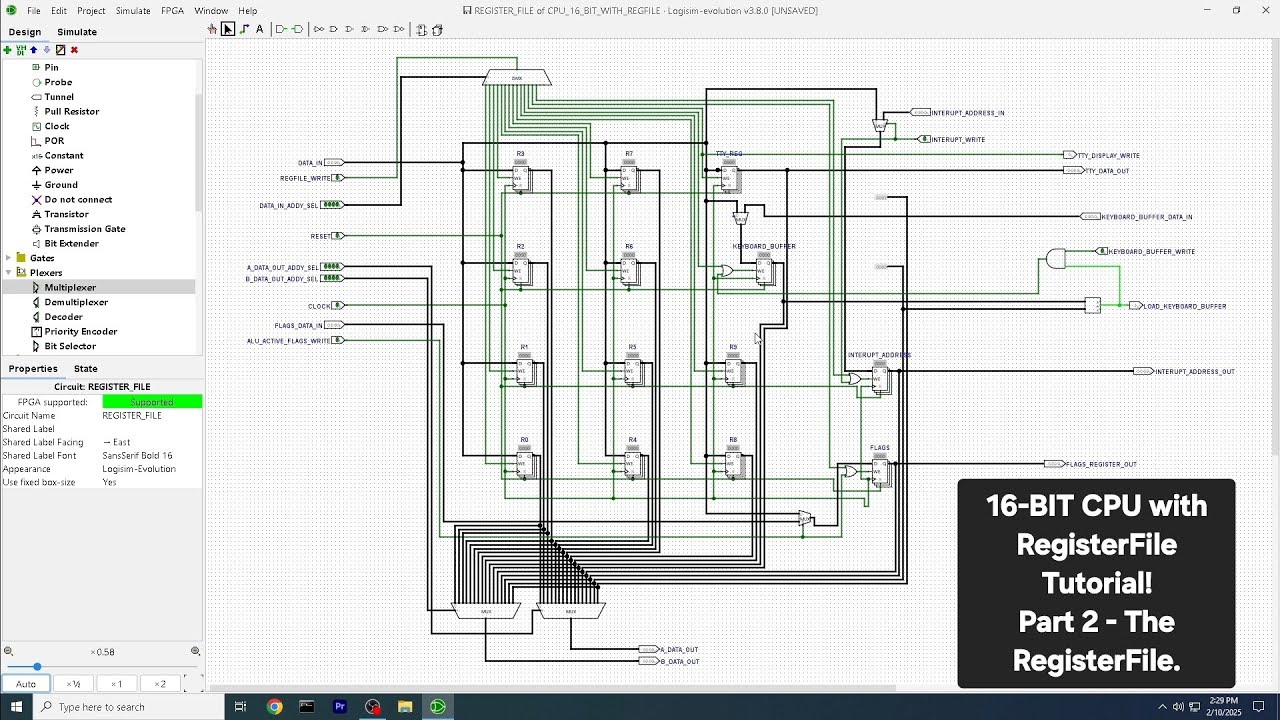The height and width of the screenshot is (720, 1280).
Task: Select Constant in the component tree
Action: pos(64,156)
